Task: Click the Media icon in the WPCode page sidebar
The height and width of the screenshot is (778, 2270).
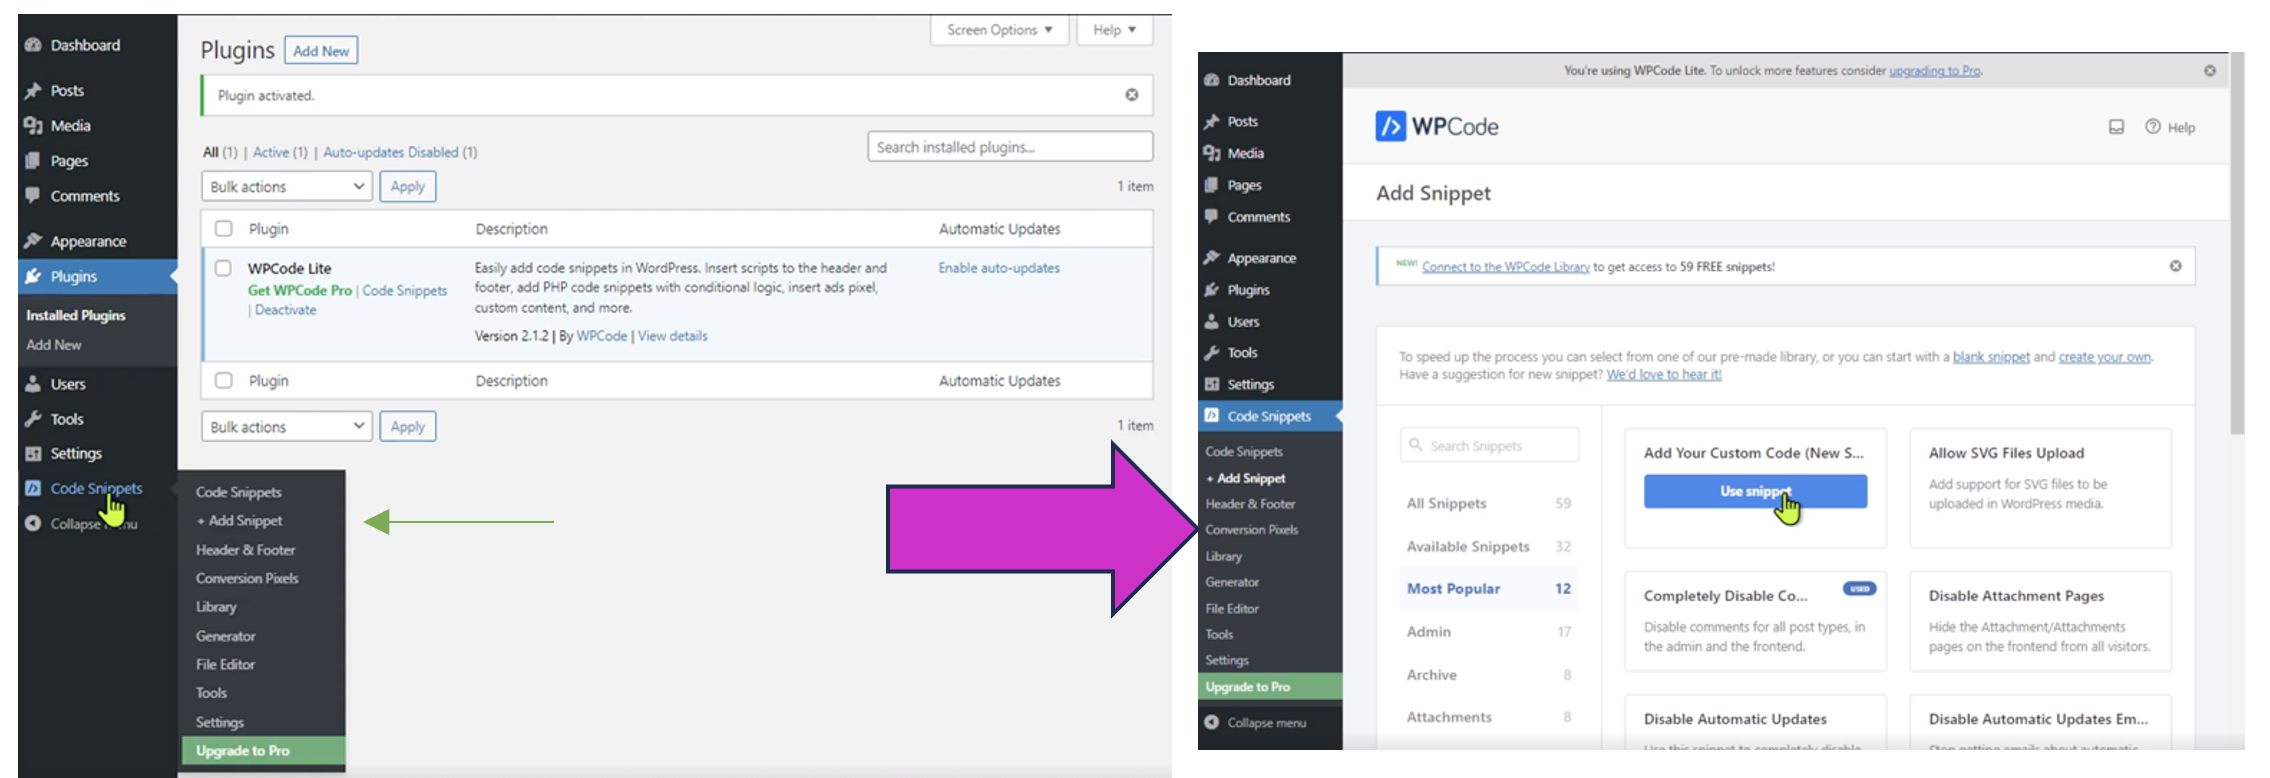Action: [x=1212, y=153]
